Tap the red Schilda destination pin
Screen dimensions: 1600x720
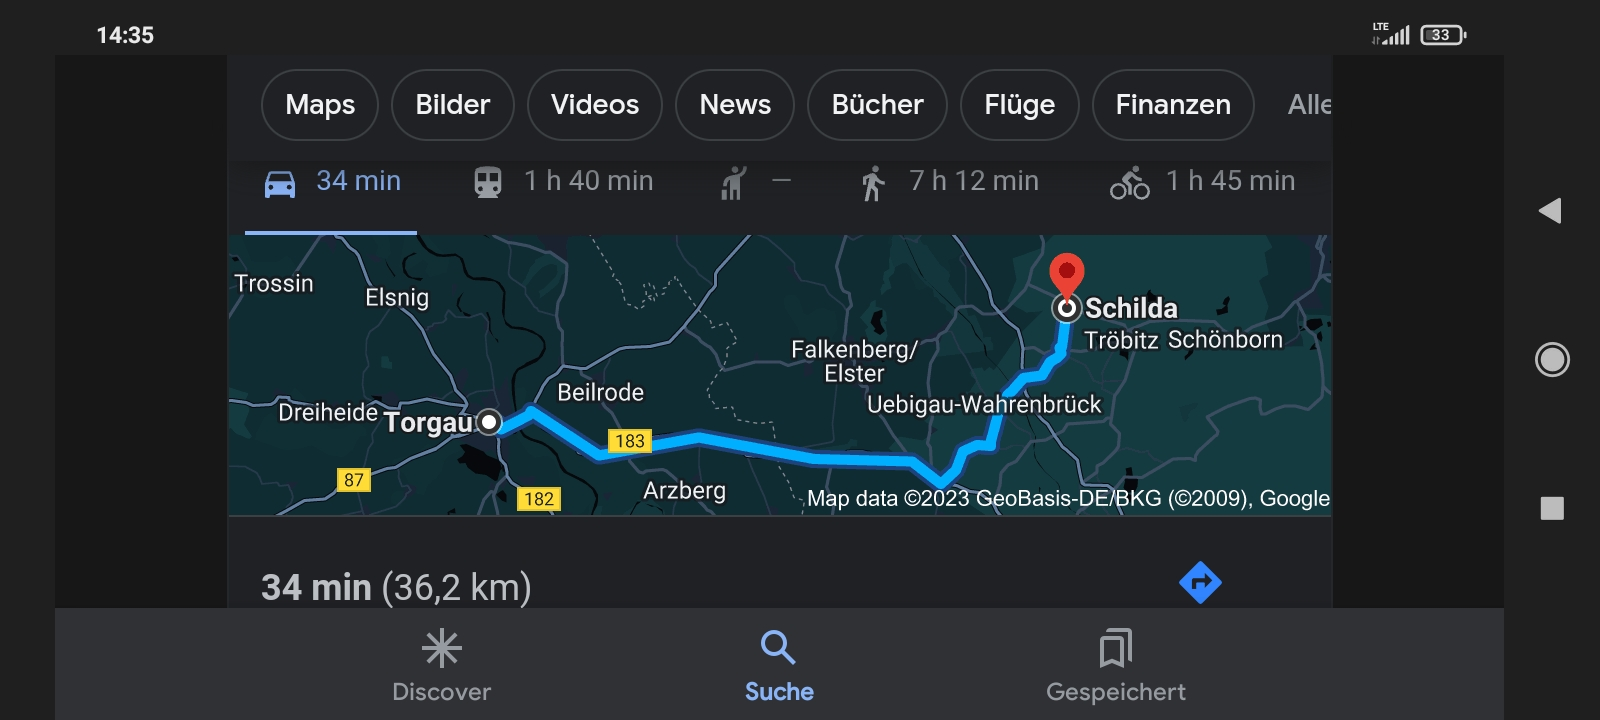(x=1067, y=274)
